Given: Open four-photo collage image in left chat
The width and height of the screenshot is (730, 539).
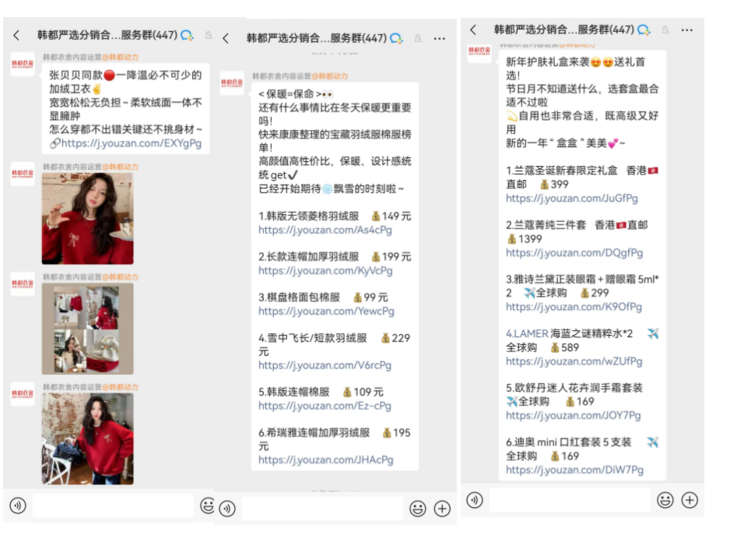Looking at the screenshot, I should (x=88, y=329).
